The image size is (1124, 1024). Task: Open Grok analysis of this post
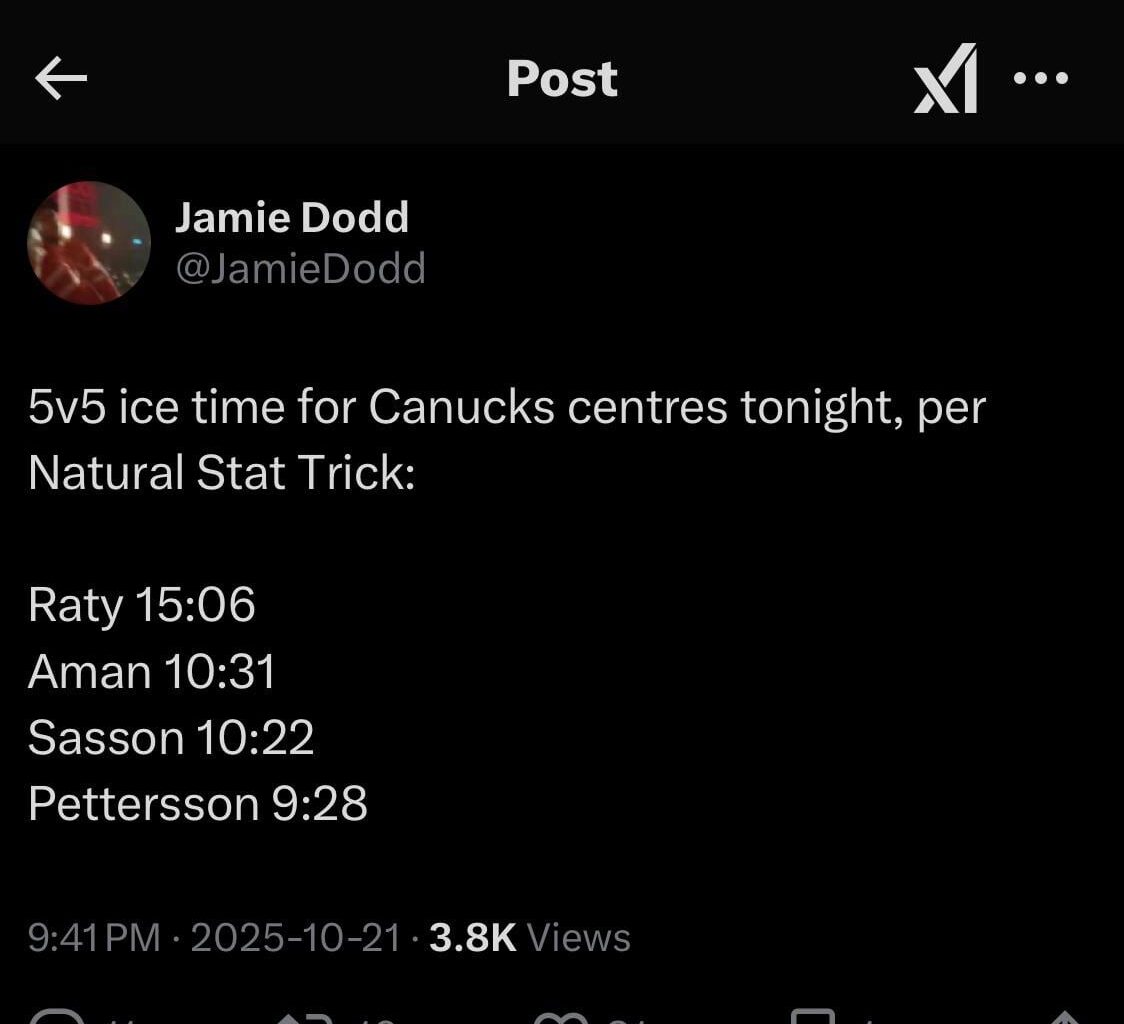click(944, 80)
